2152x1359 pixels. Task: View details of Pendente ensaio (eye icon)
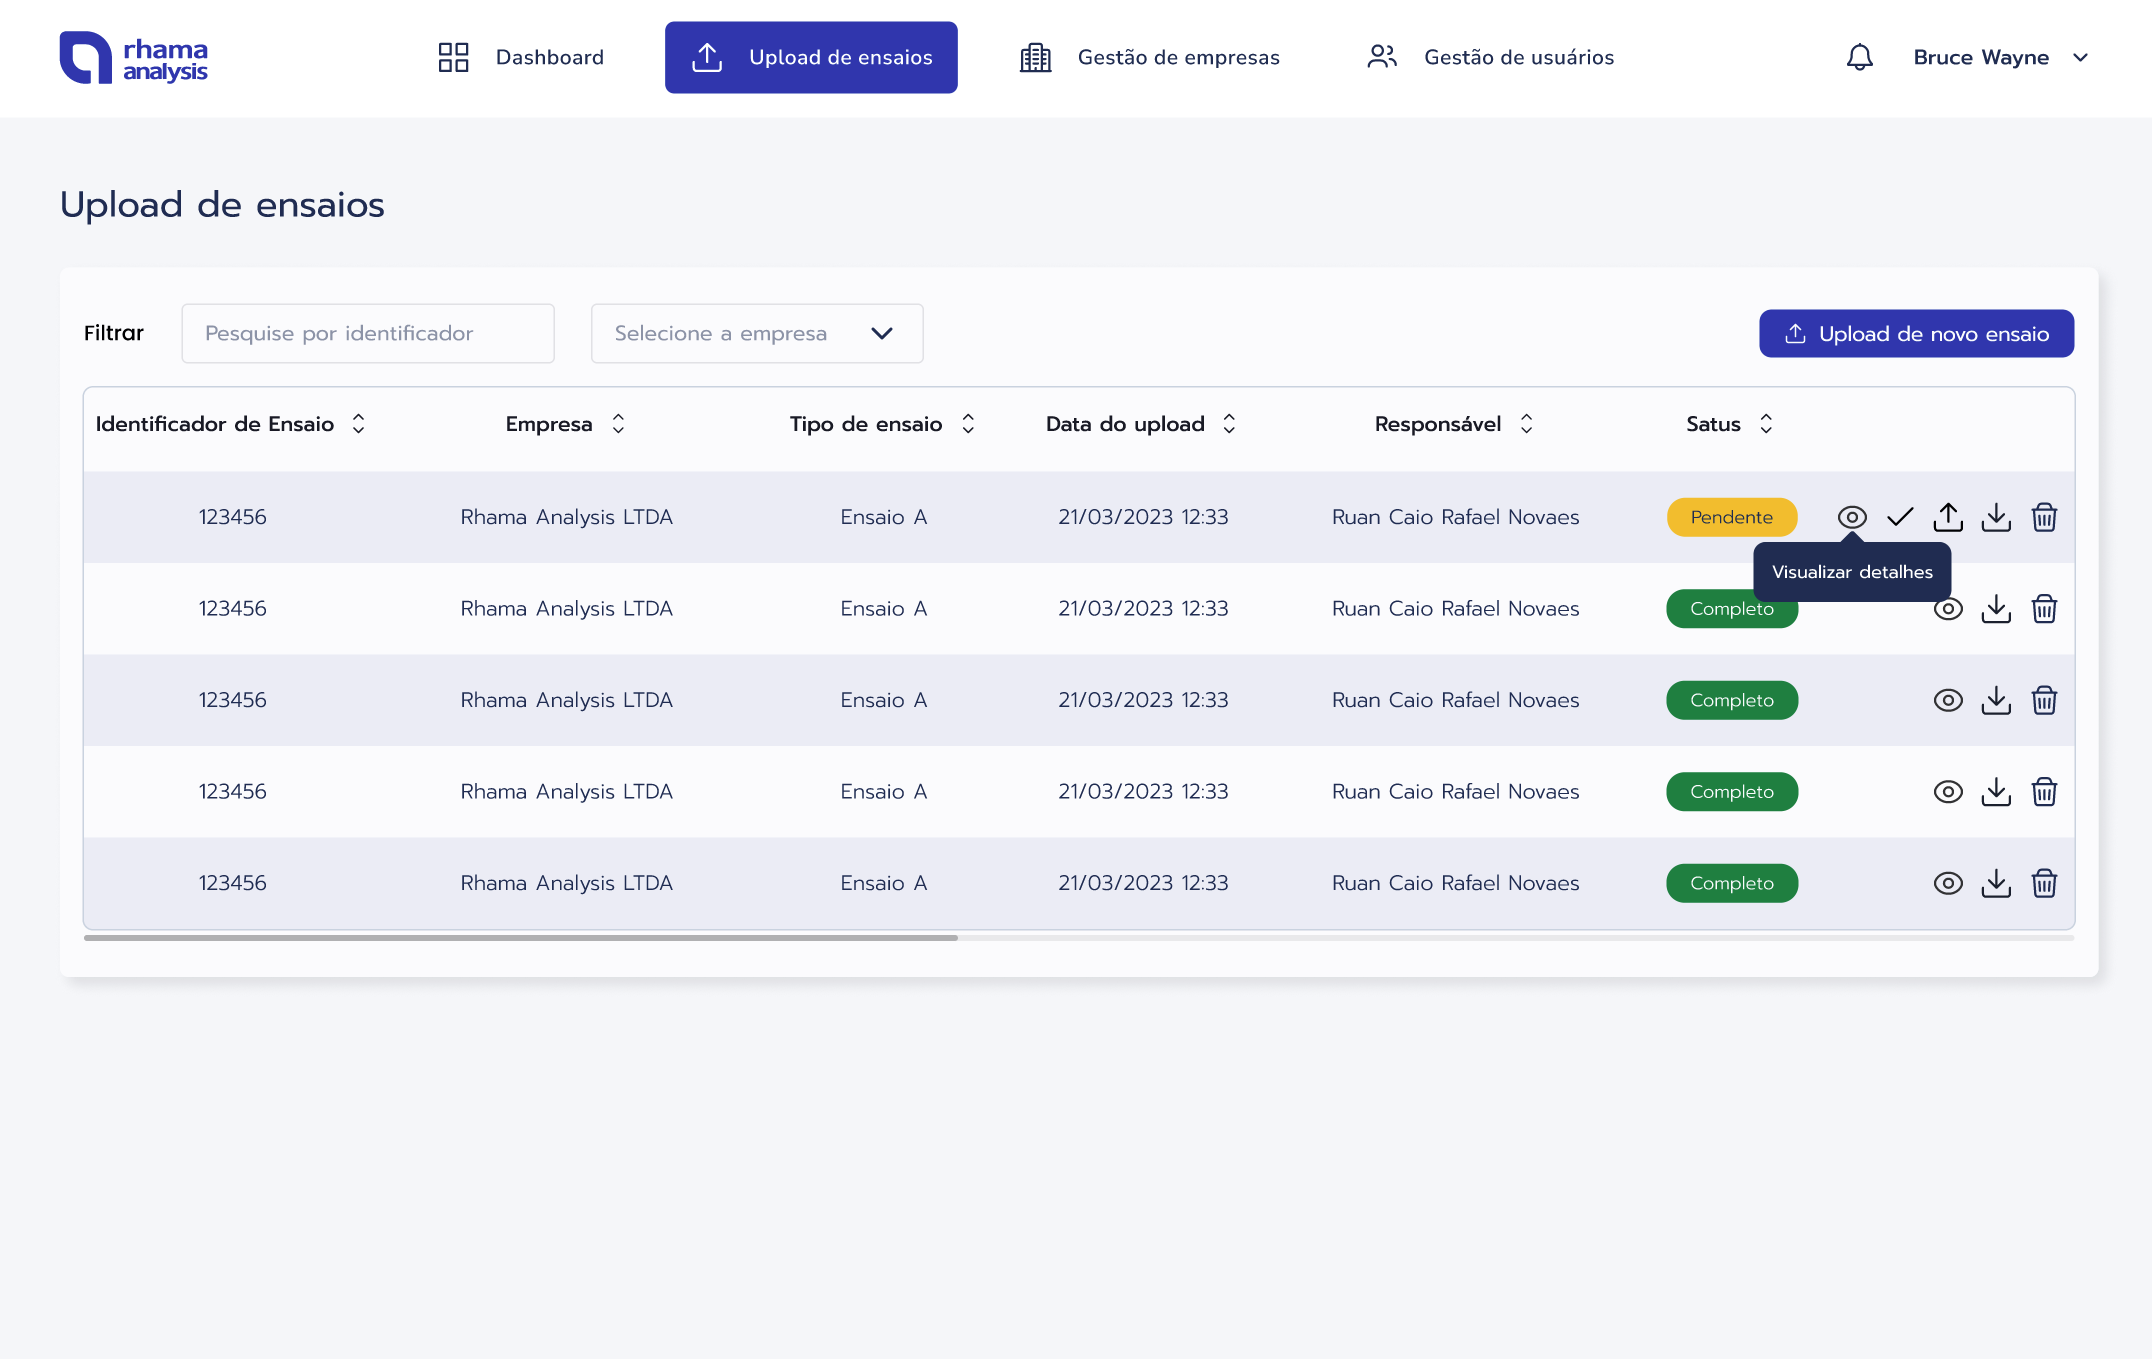click(x=1852, y=517)
